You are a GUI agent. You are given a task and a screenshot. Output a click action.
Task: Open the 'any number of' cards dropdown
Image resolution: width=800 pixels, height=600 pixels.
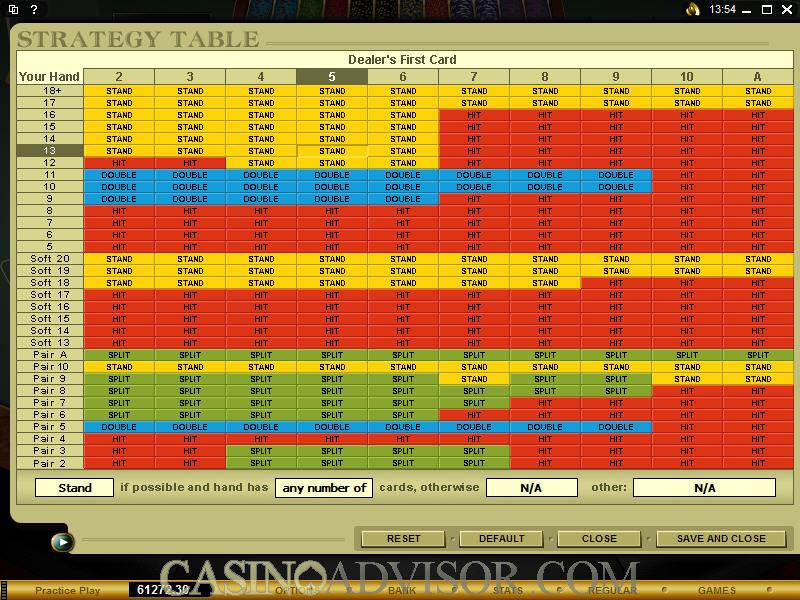click(x=324, y=488)
